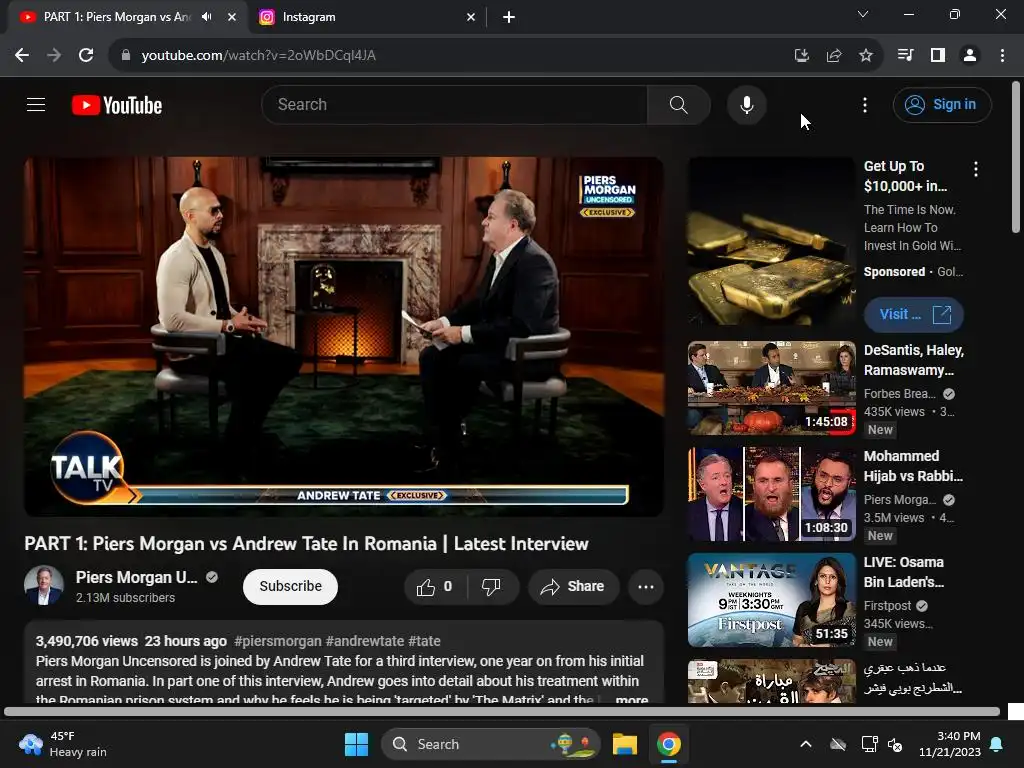The width and height of the screenshot is (1024, 768).
Task: Open taskbar clock and date
Action: pos(950,744)
